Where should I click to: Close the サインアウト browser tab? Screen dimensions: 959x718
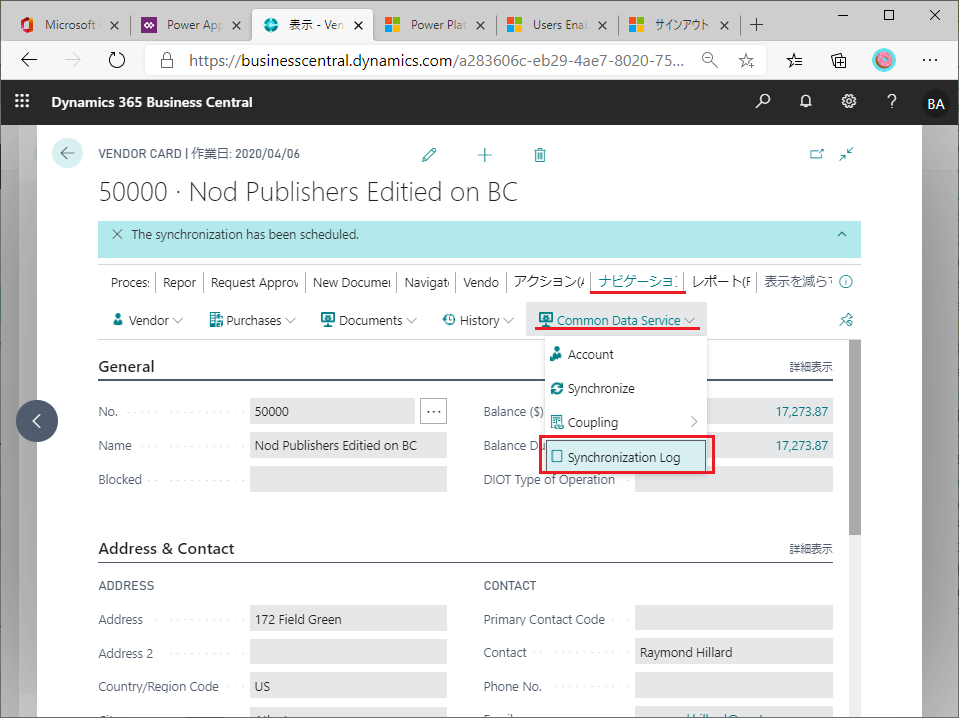click(x=724, y=25)
